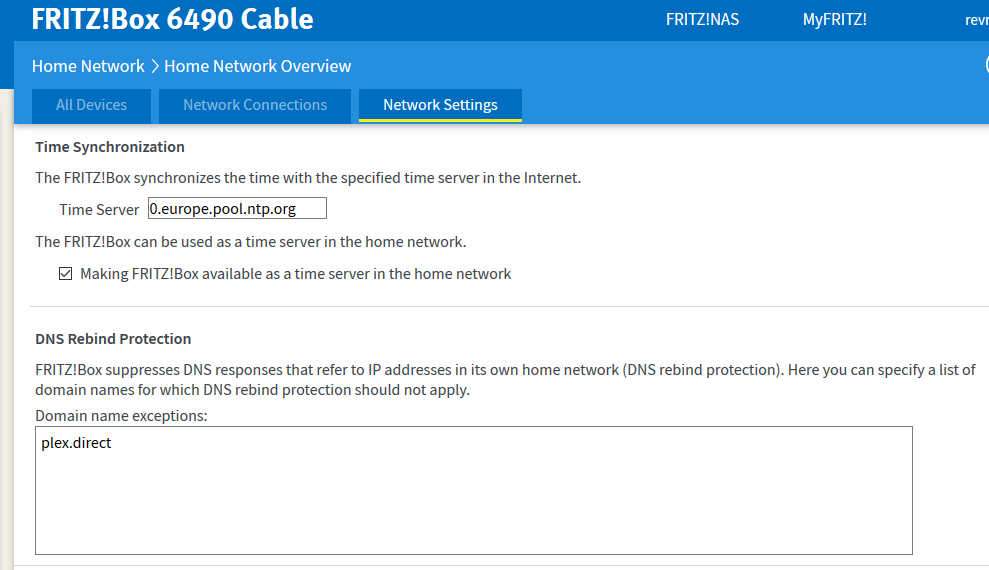Image resolution: width=989 pixels, height=570 pixels.
Task: Switch to the All Devices tab
Action: coord(91,105)
